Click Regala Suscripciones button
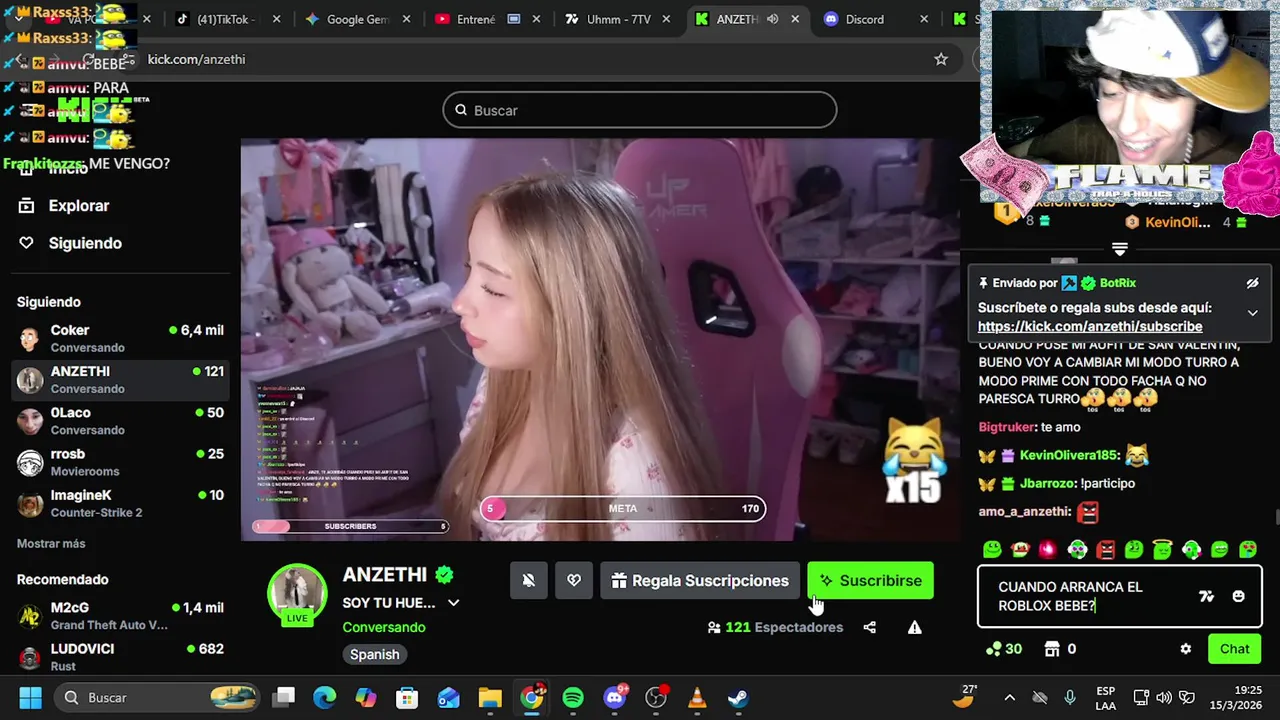1280x720 pixels. click(700, 580)
